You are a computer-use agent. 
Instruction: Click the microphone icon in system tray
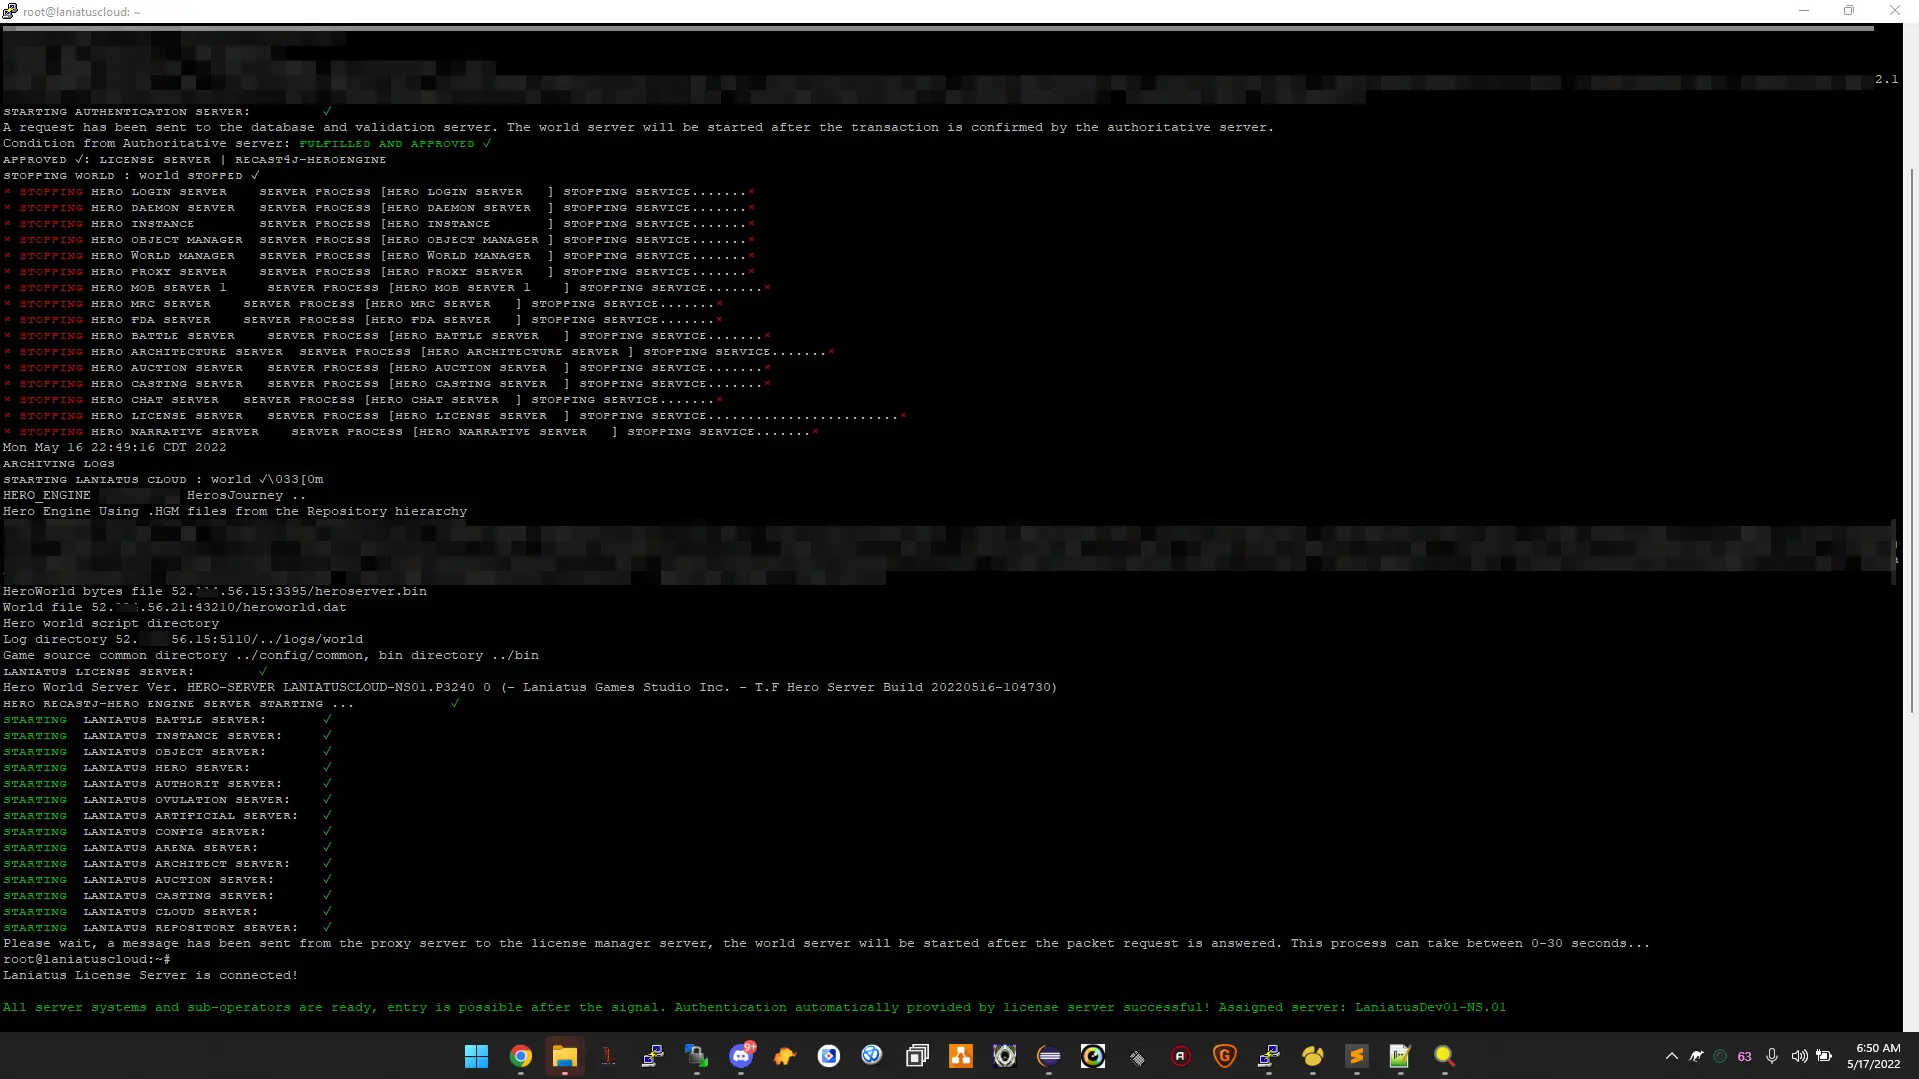tap(1772, 1056)
